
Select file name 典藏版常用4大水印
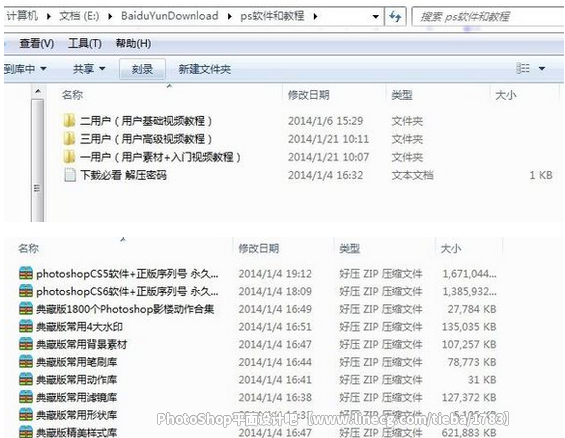pyautogui.click(x=79, y=327)
